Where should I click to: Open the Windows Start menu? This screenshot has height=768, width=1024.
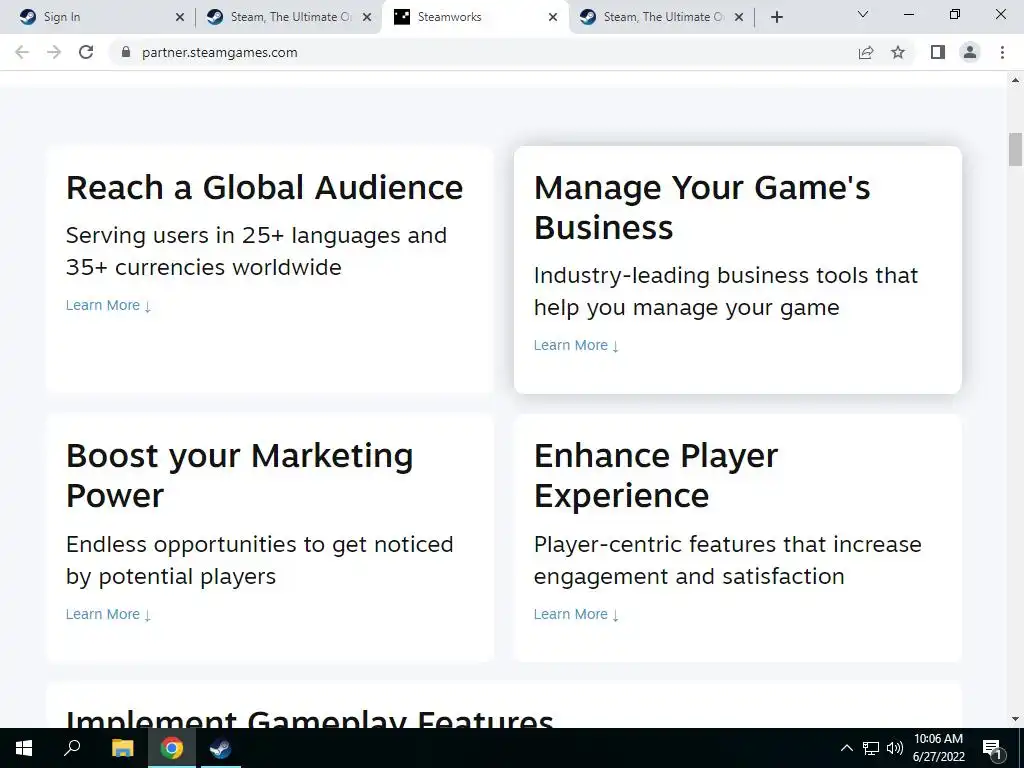[24, 748]
